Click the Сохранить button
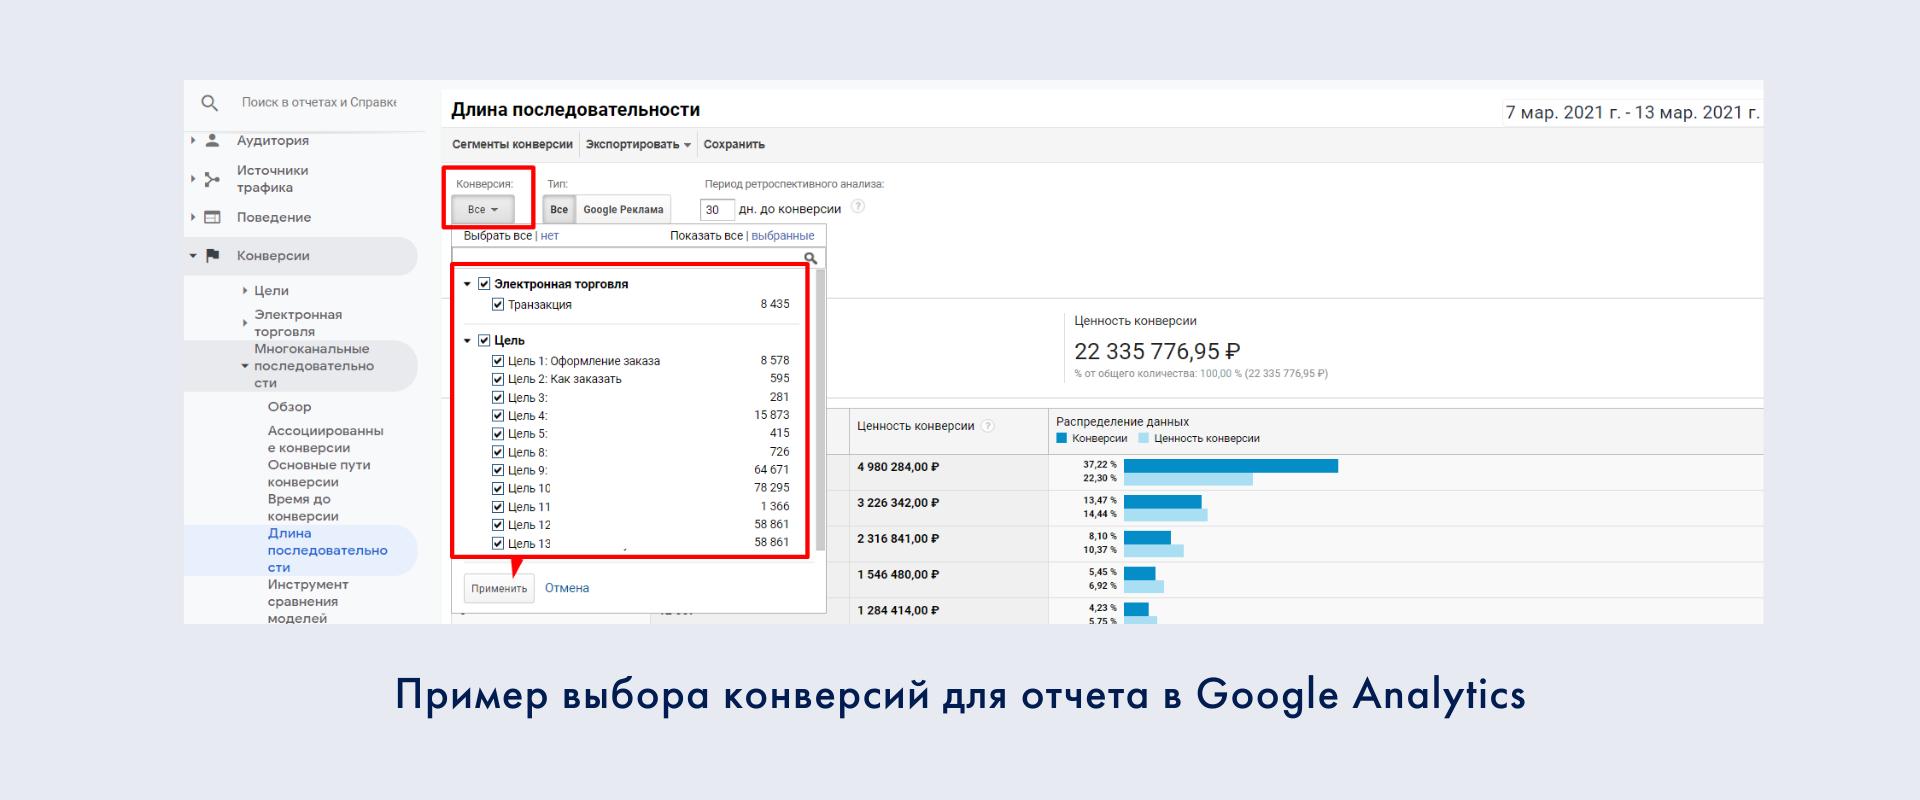The width and height of the screenshot is (1920, 800). pos(734,145)
